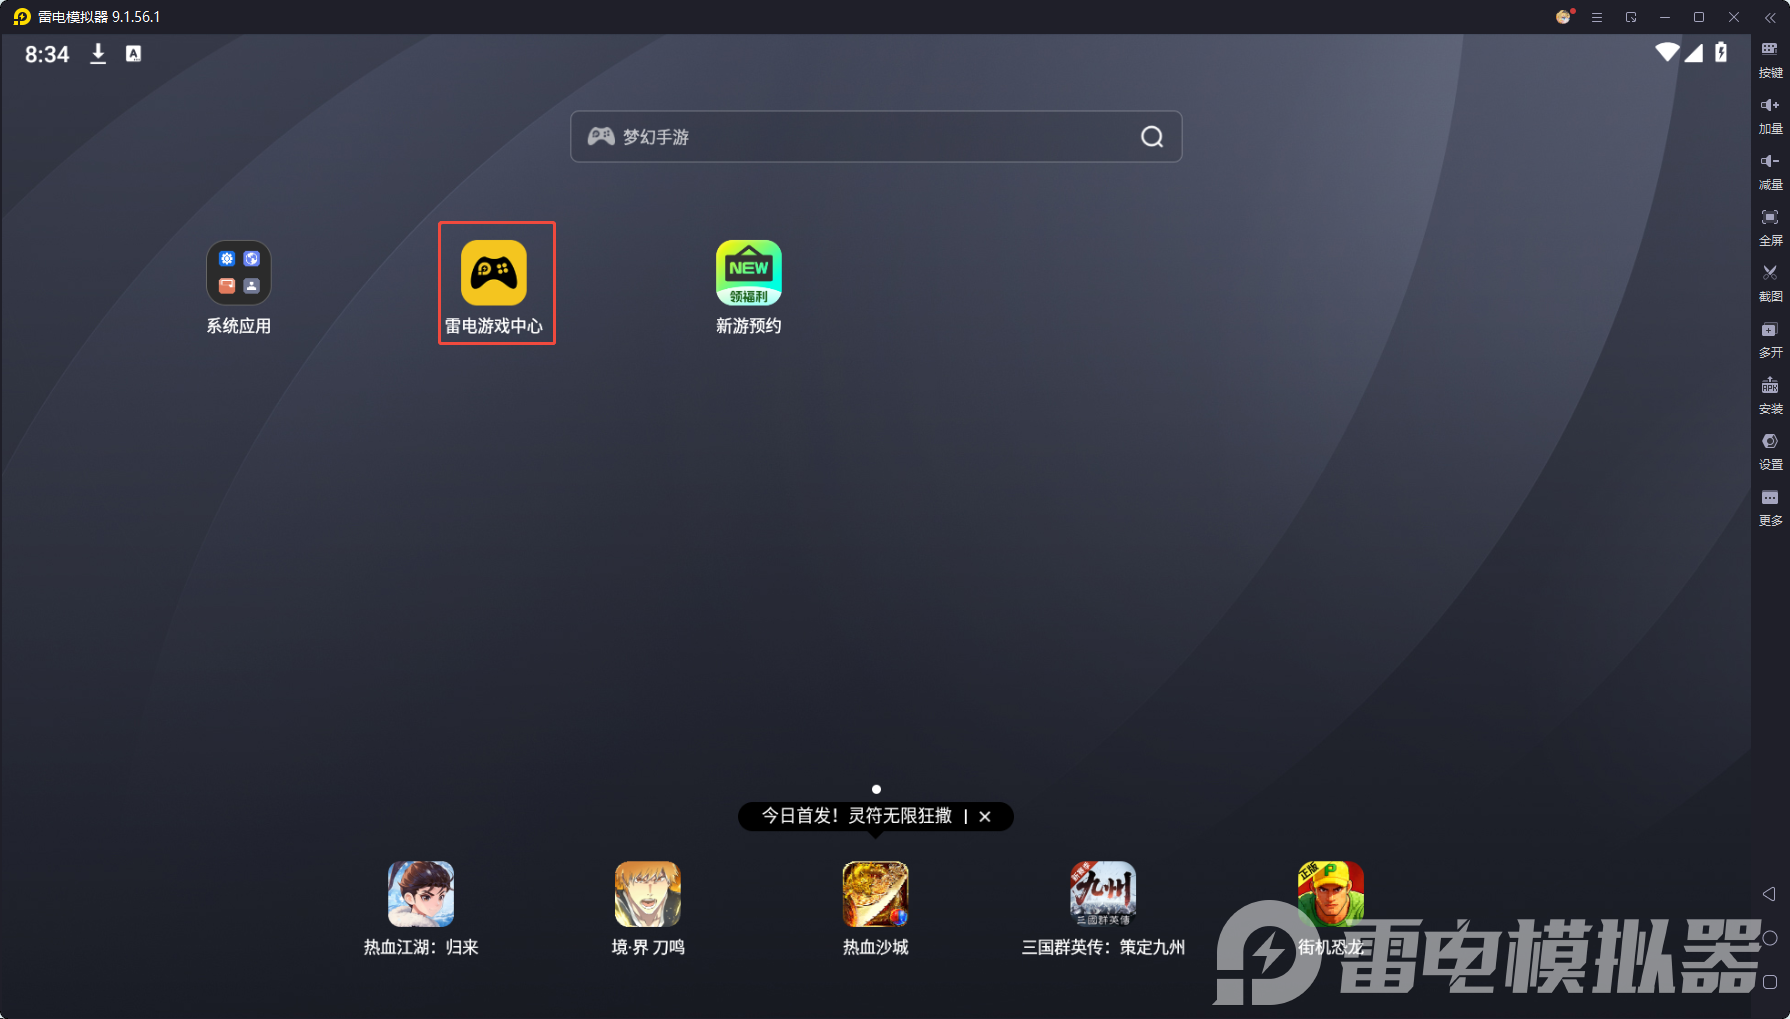Open 按键 keyboard mapping in sidebar
This screenshot has width=1790, height=1019.
tap(1770, 60)
